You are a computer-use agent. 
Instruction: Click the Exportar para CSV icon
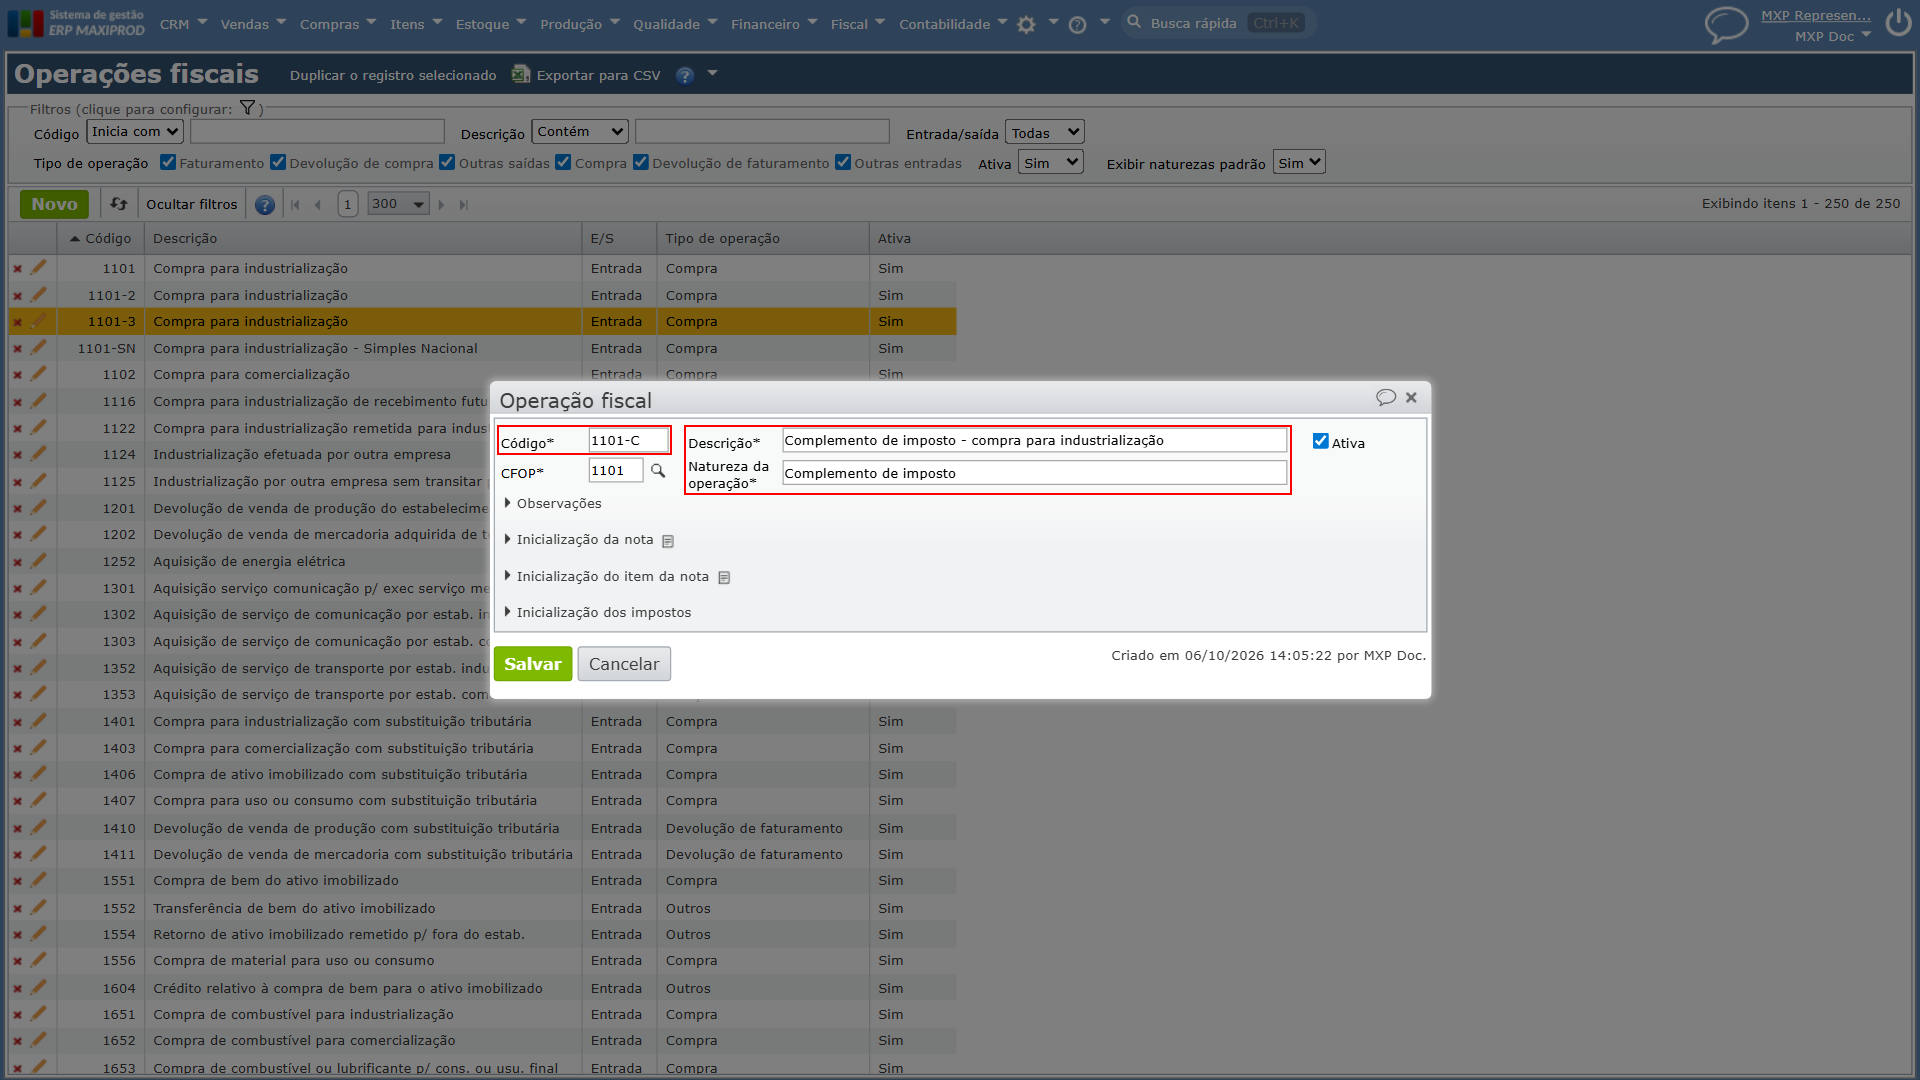(521, 74)
